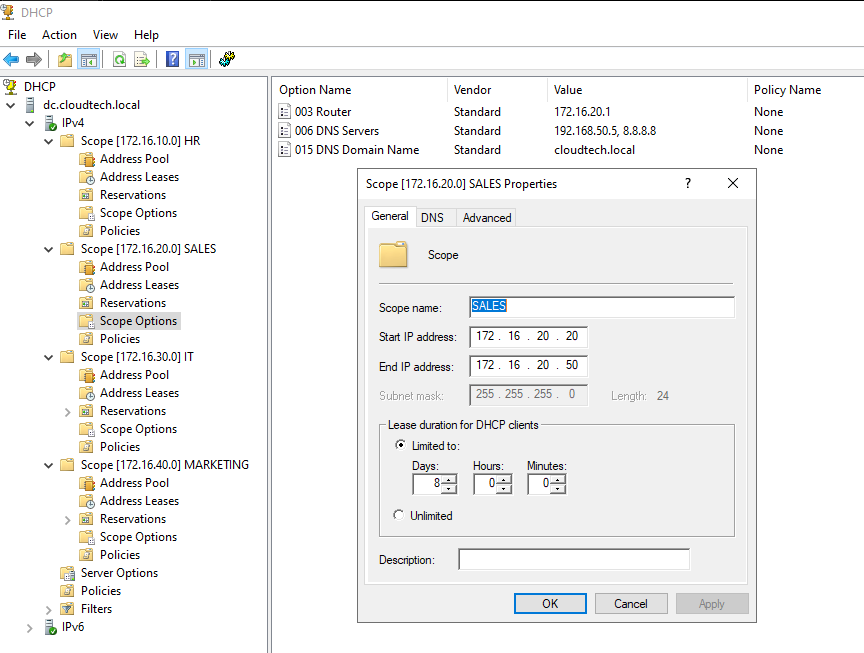Click the 003 Router option icon

285,112
